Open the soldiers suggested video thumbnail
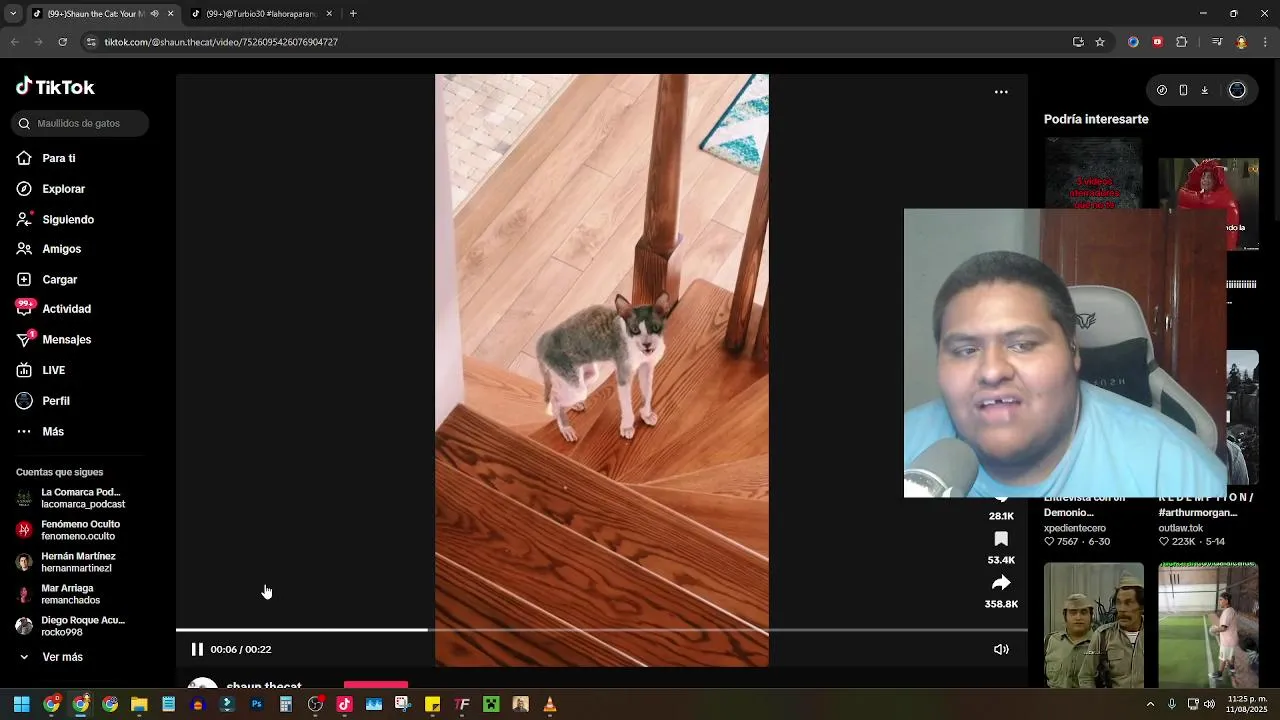Screen dimensions: 1280x720 point(1094,625)
